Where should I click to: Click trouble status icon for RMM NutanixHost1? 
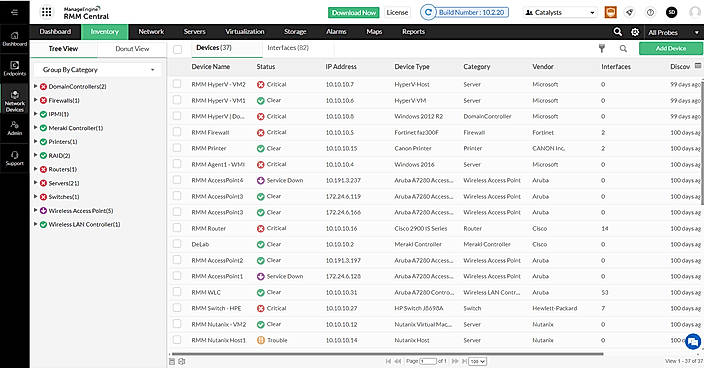260,340
